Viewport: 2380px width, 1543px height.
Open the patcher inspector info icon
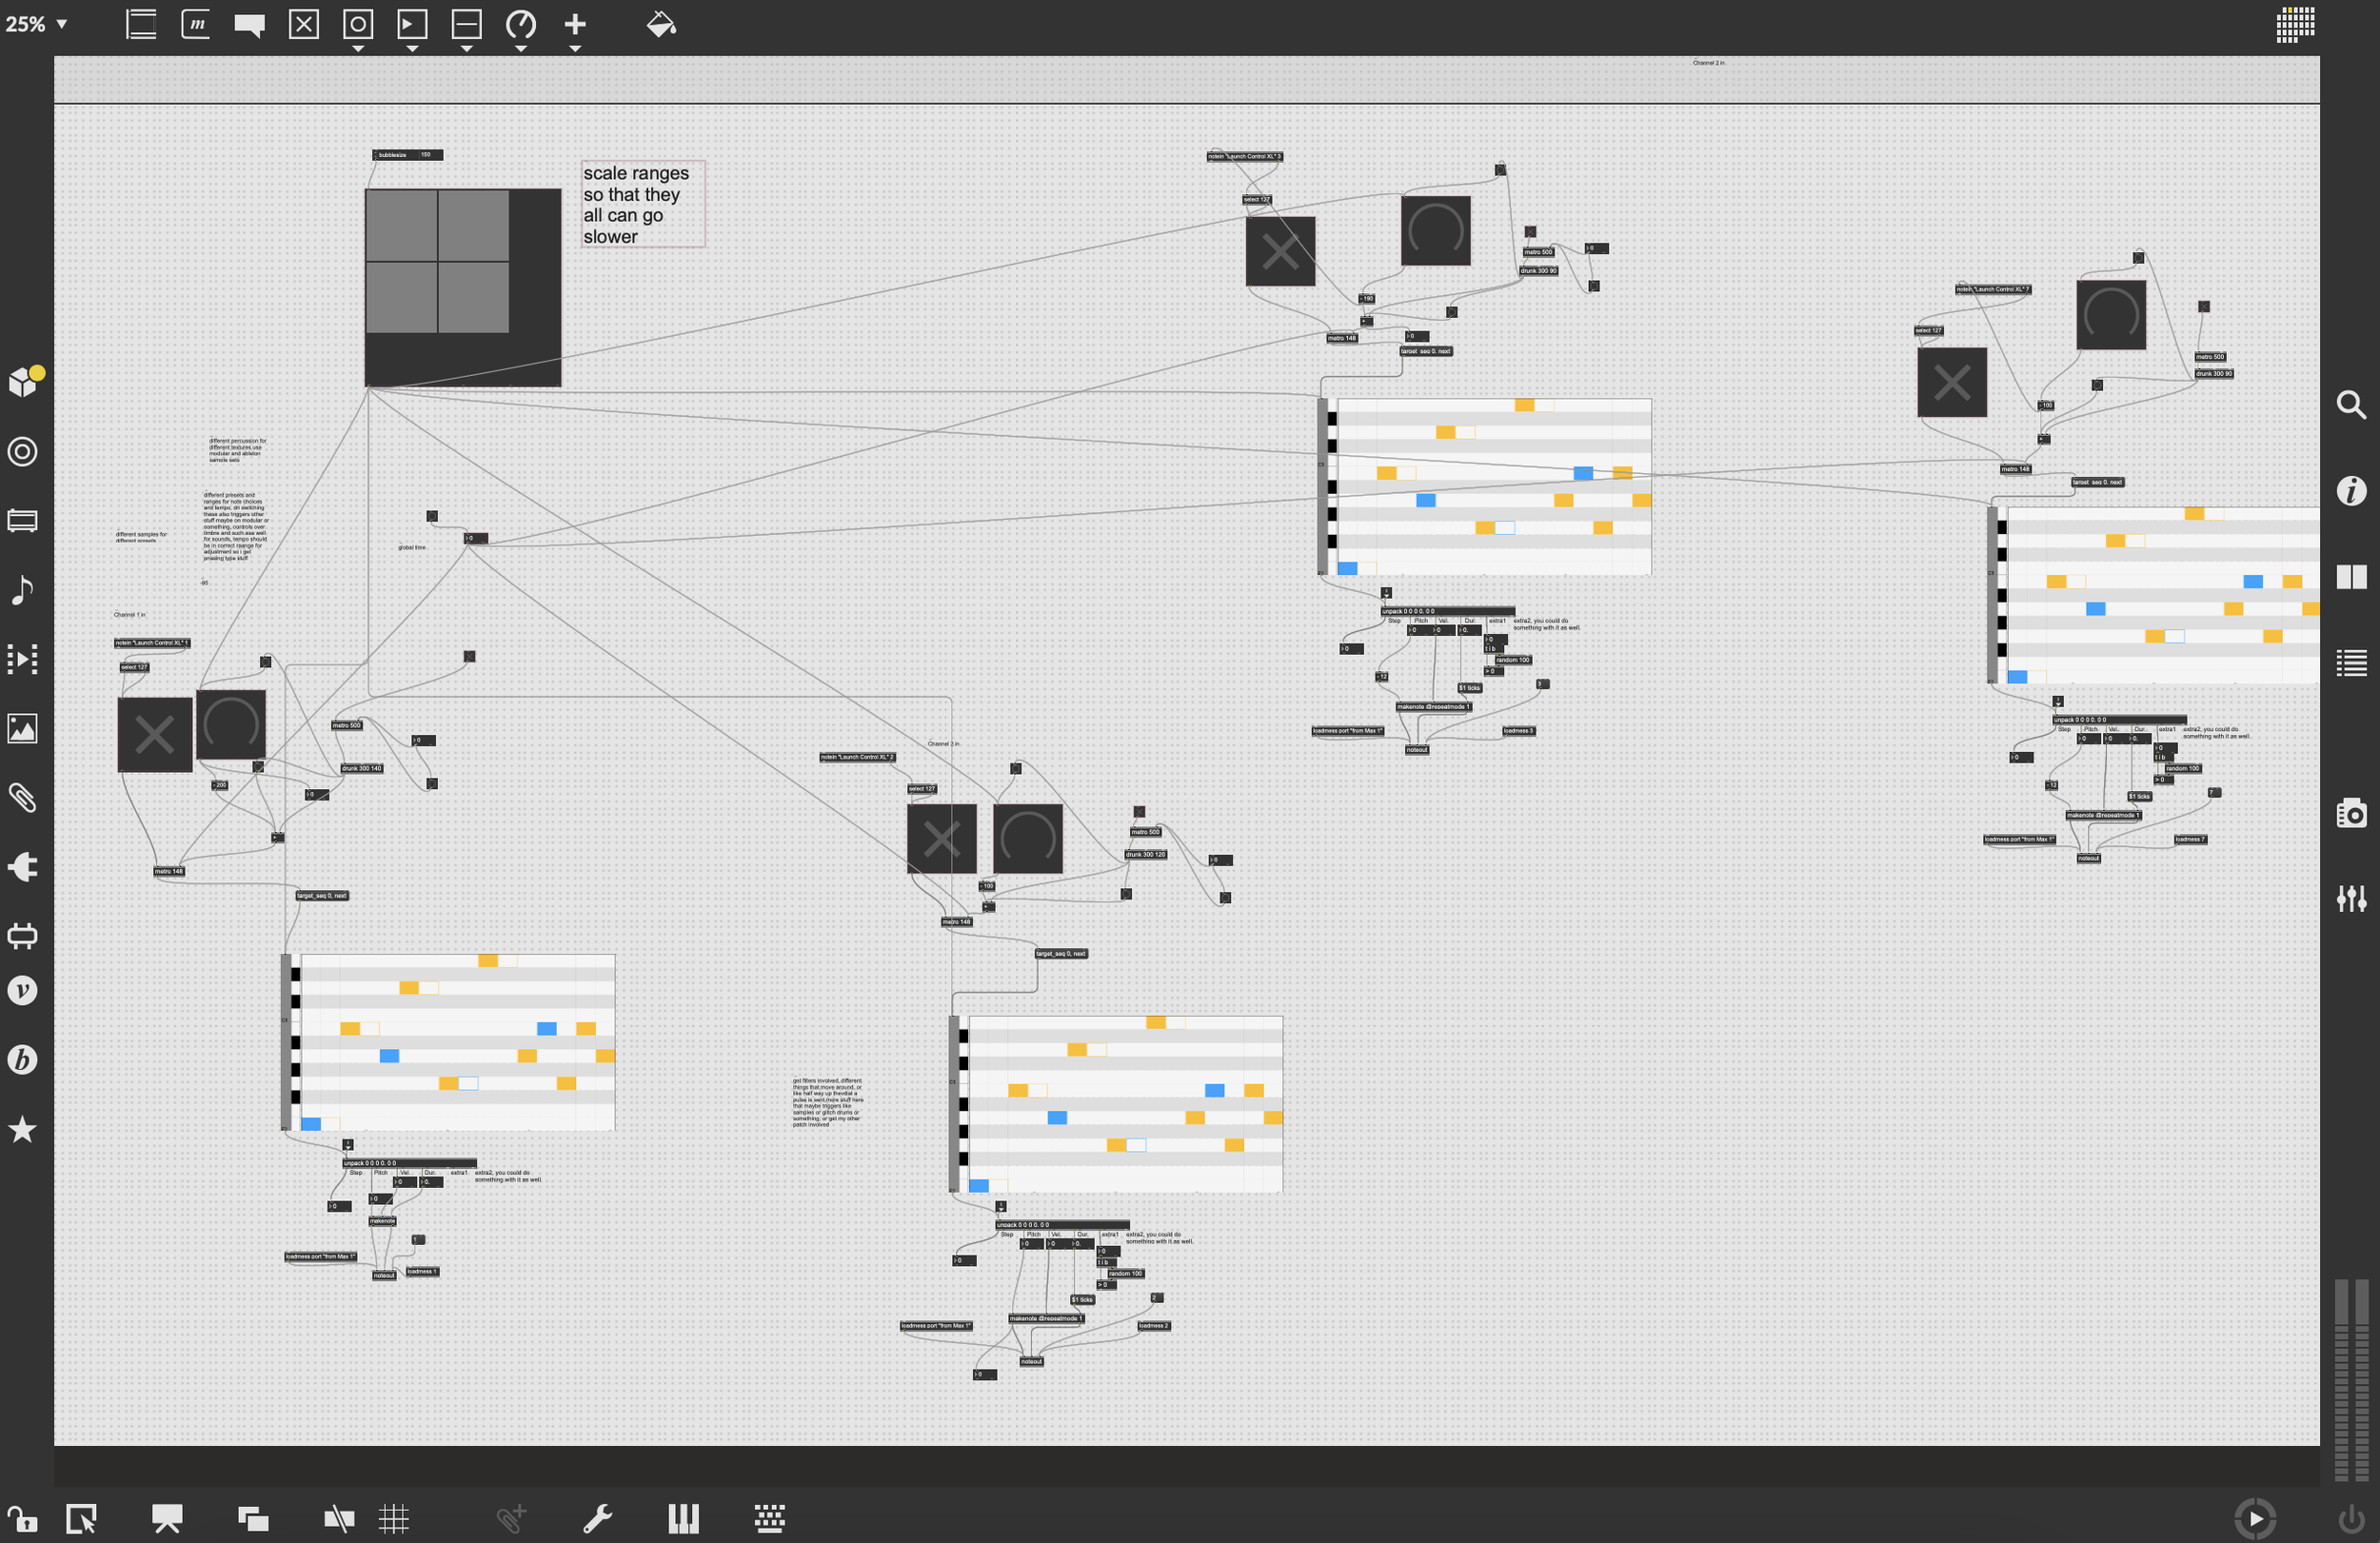[2351, 490]
